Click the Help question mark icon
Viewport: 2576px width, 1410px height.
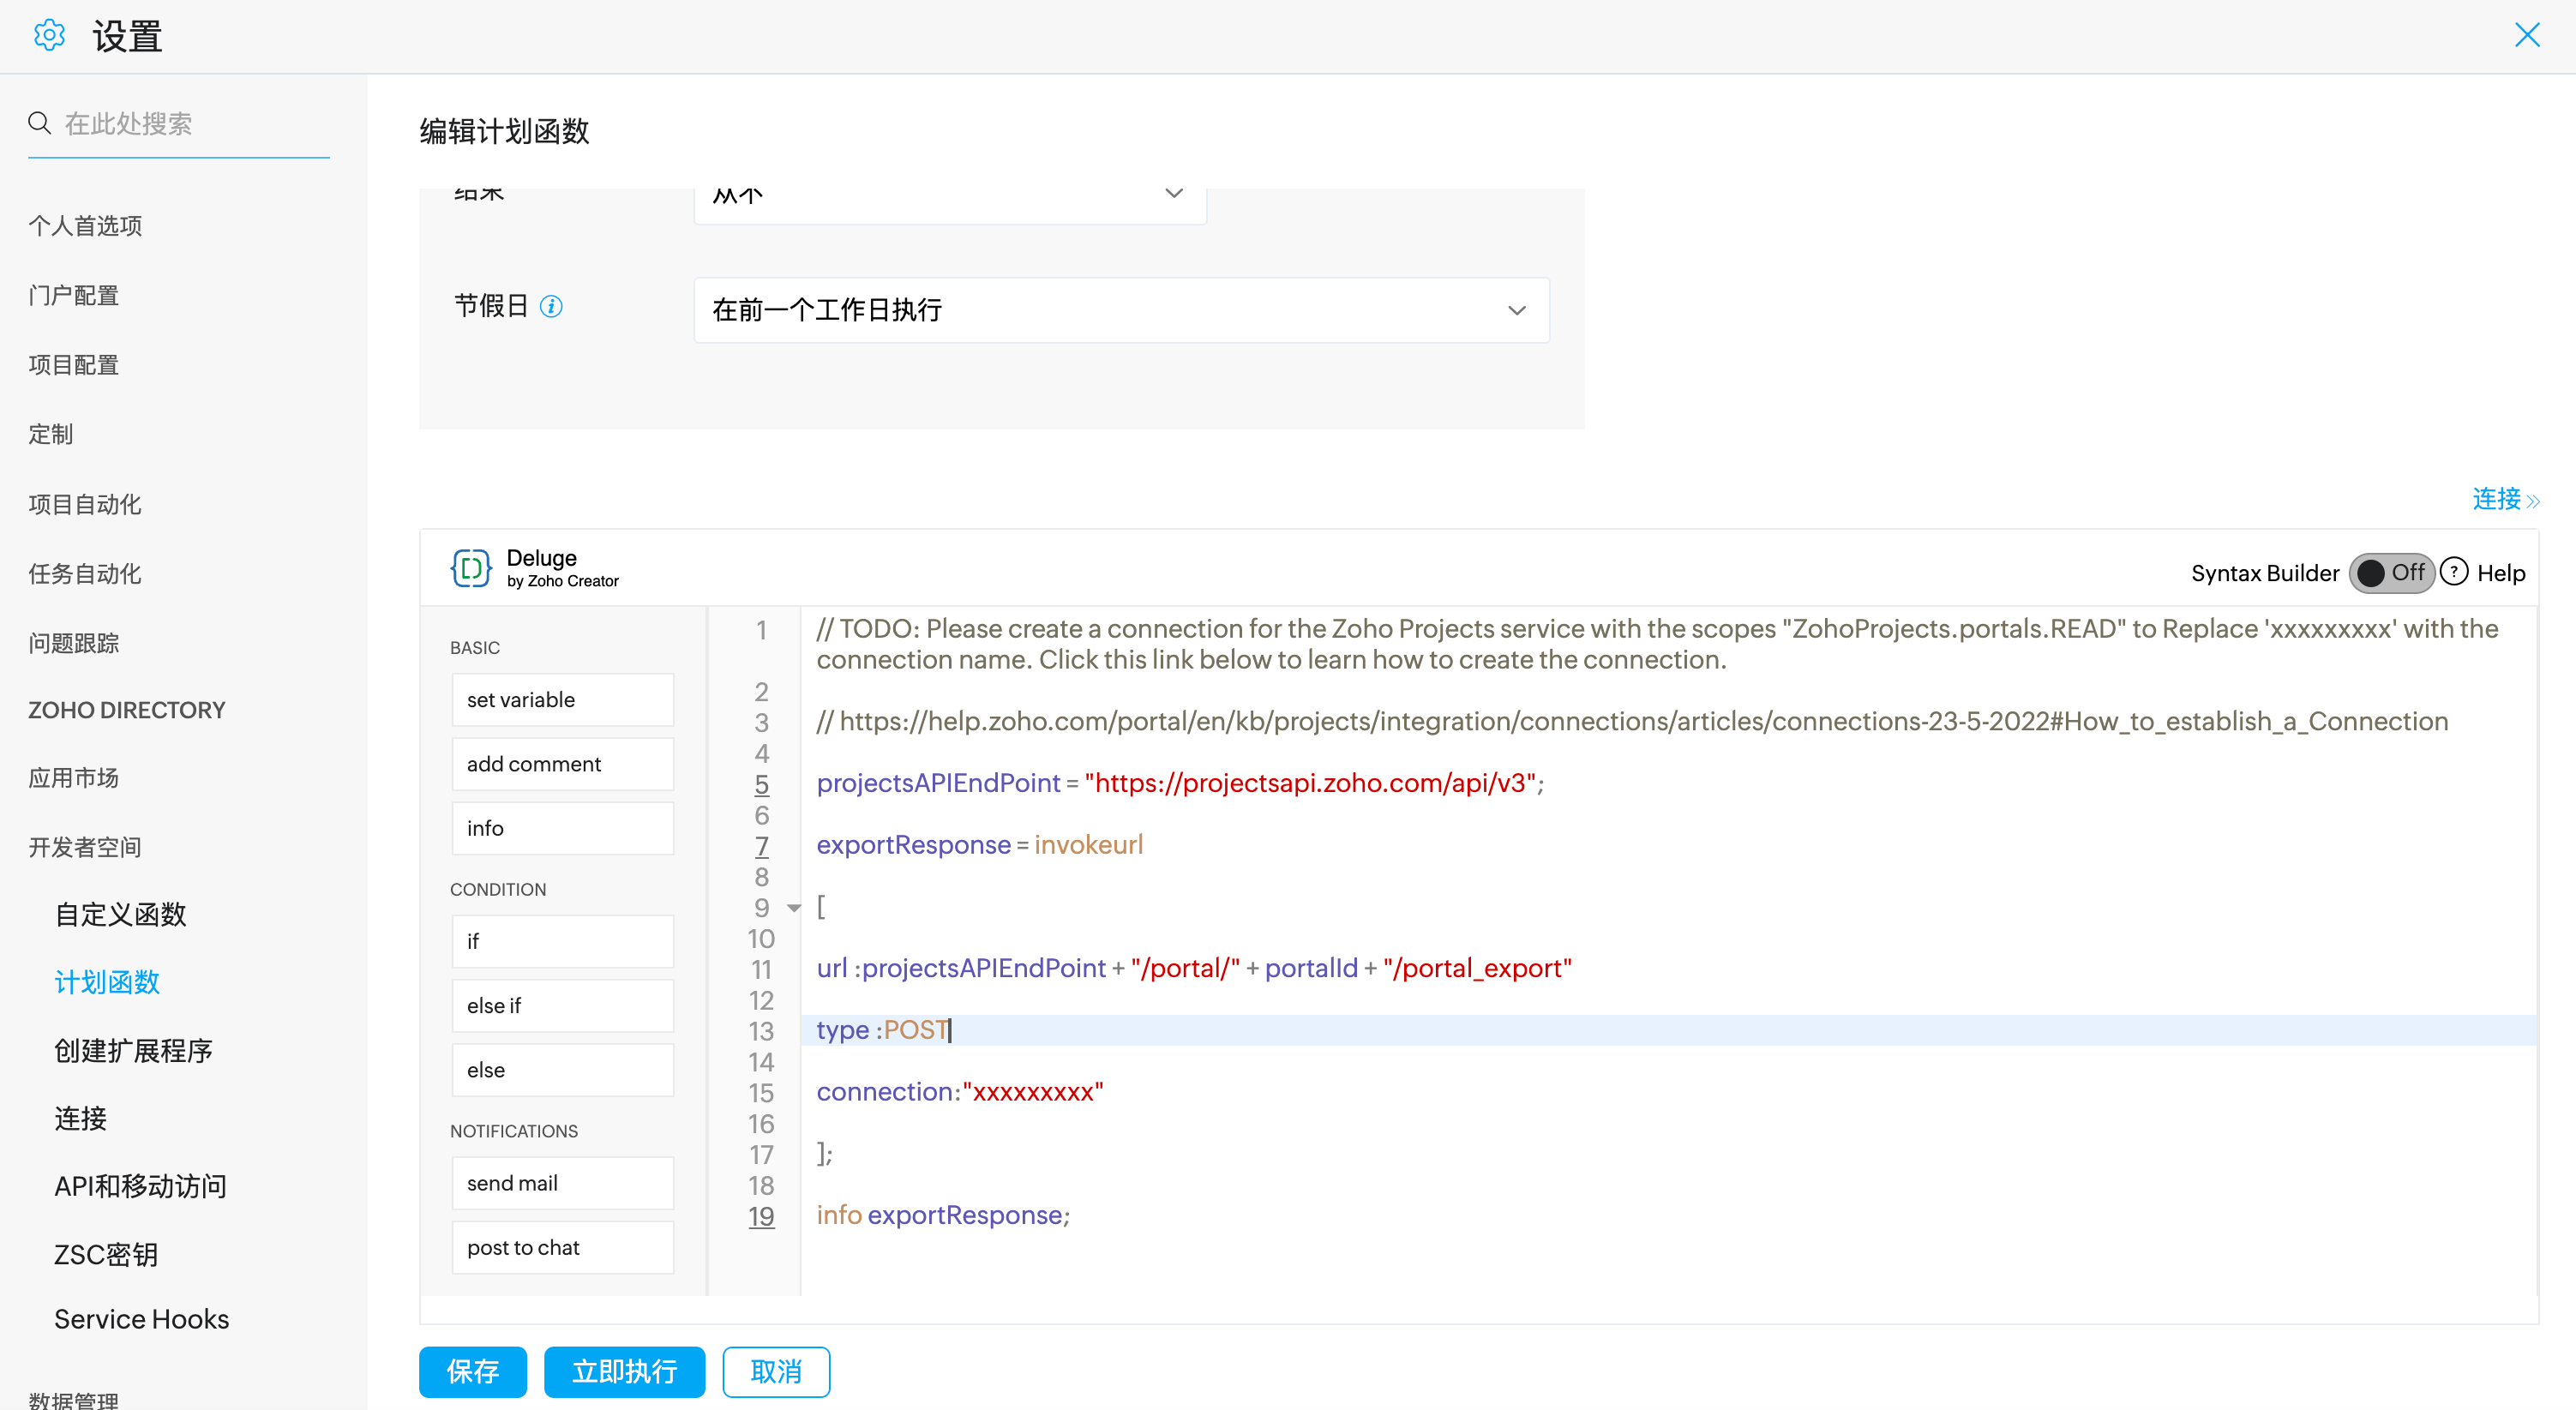(2453, 572)
